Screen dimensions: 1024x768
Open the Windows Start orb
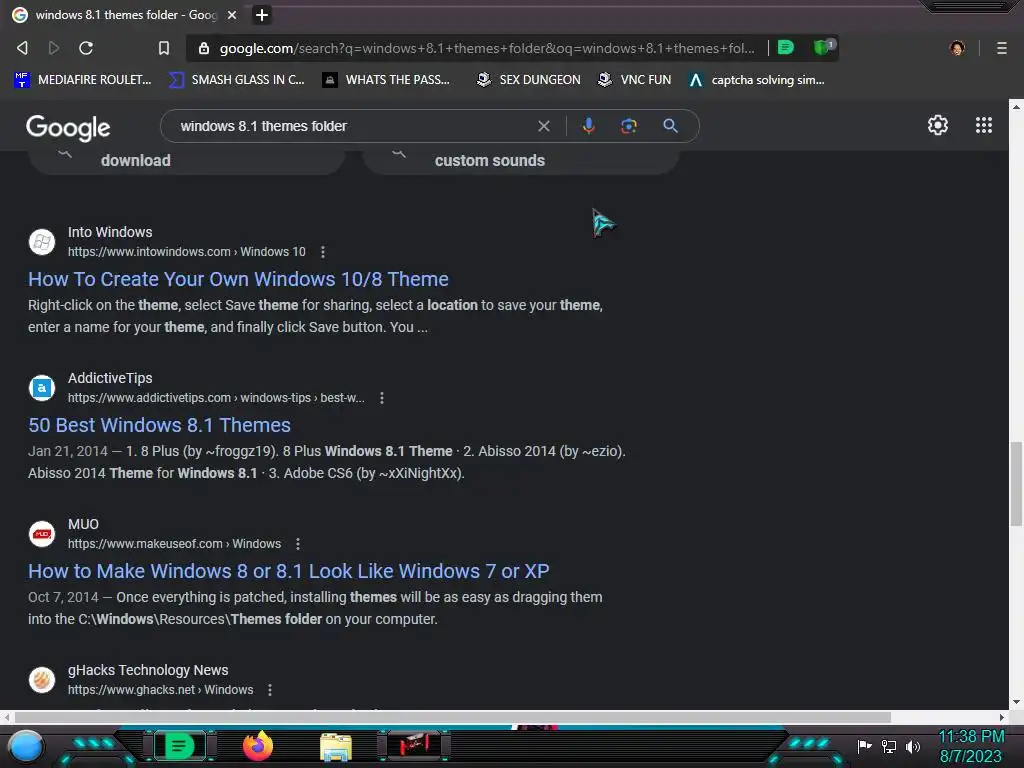click(26, 746)
